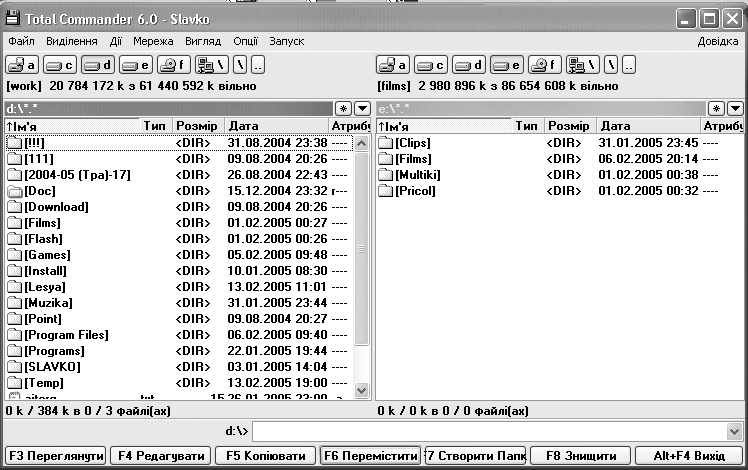The height and width of the screenshot is (470, 748).
Task: Select the [Pricol] folder icon
Action: click(385, 191)
